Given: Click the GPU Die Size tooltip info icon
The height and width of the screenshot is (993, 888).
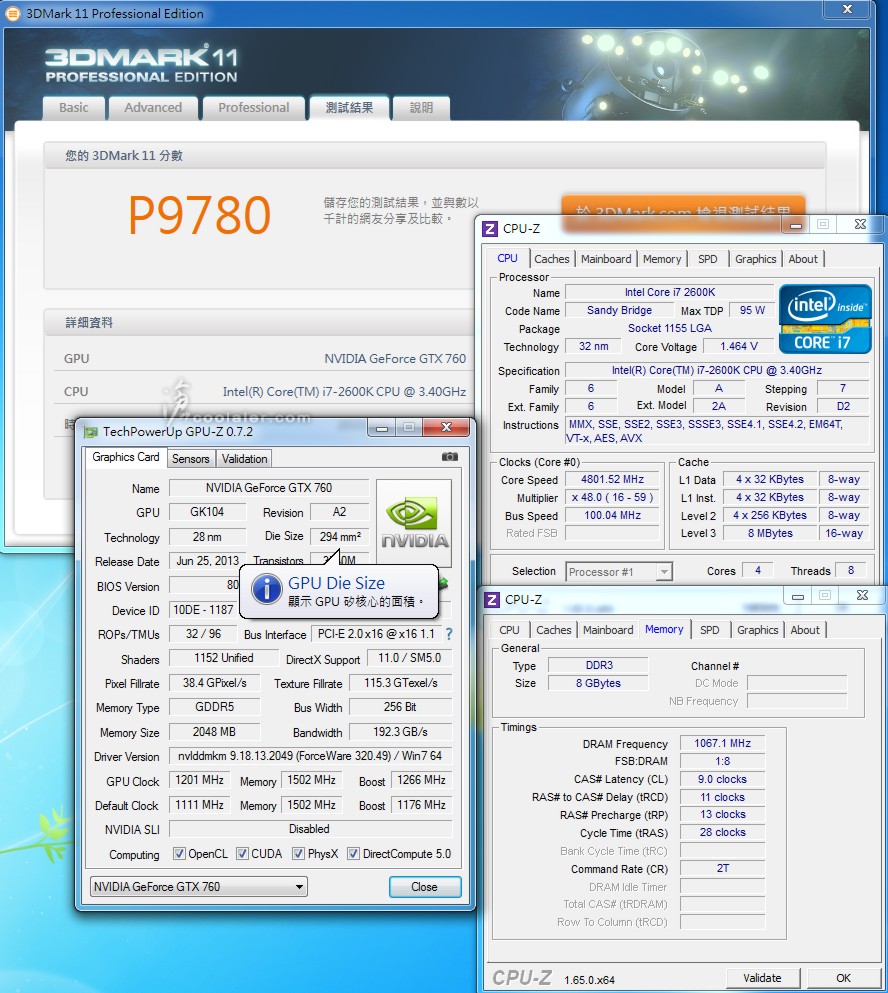Looking at the screenshot, I should tap(267, 590).
